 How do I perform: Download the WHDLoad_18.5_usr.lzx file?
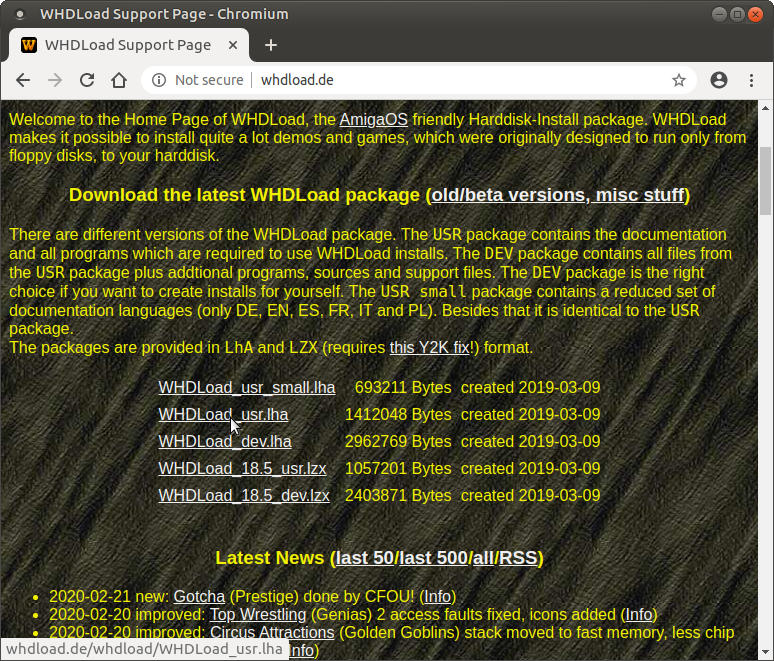(x=243, y=469)
